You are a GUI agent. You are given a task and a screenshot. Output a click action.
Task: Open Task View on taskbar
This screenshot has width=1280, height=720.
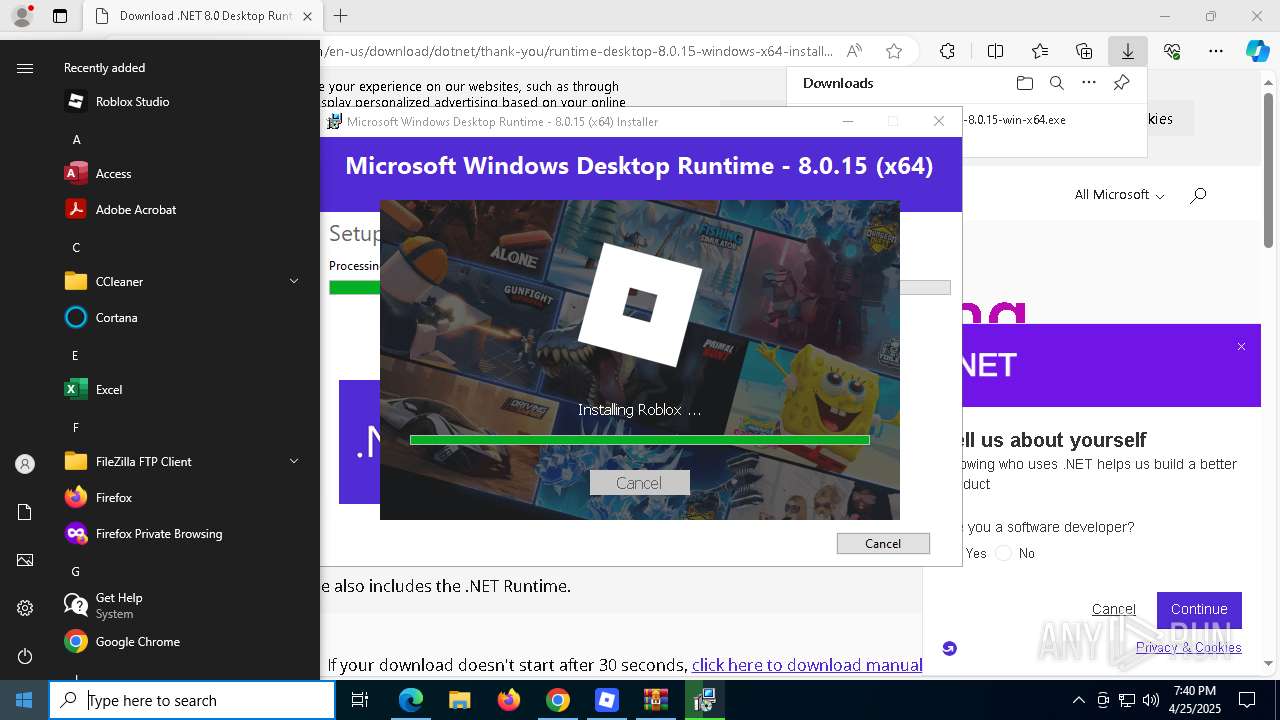360,700
